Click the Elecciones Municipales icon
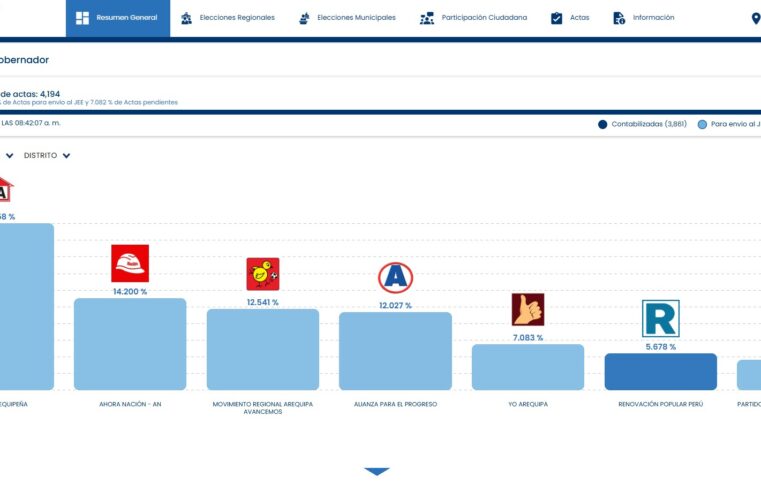Screen dimensions: 761x492 point(304,18)
